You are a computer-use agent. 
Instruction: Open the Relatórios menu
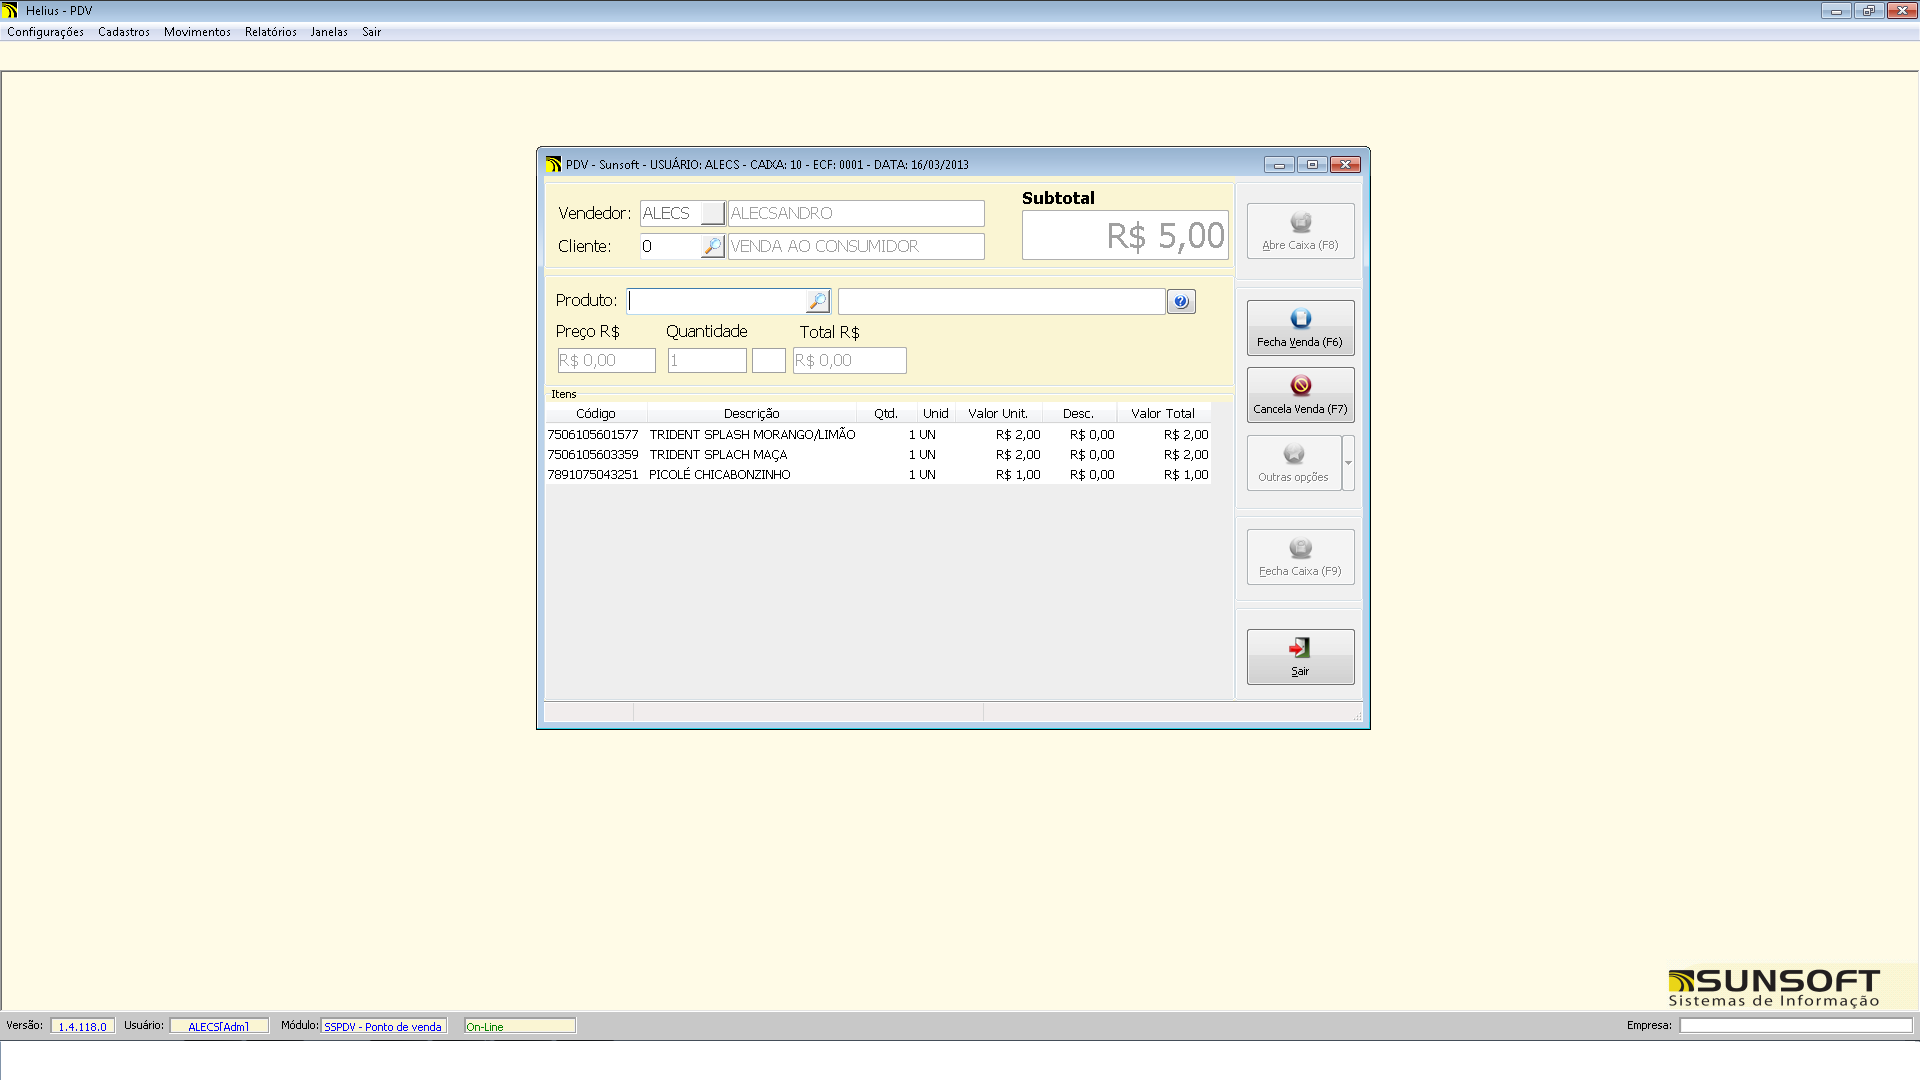(270, 32)
